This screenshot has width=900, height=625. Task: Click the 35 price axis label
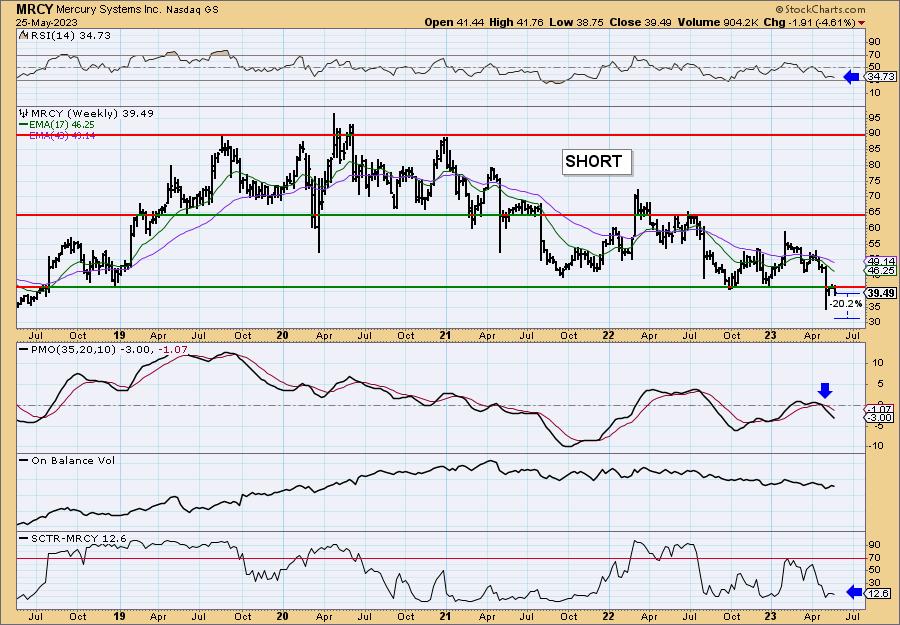(874, 307)
